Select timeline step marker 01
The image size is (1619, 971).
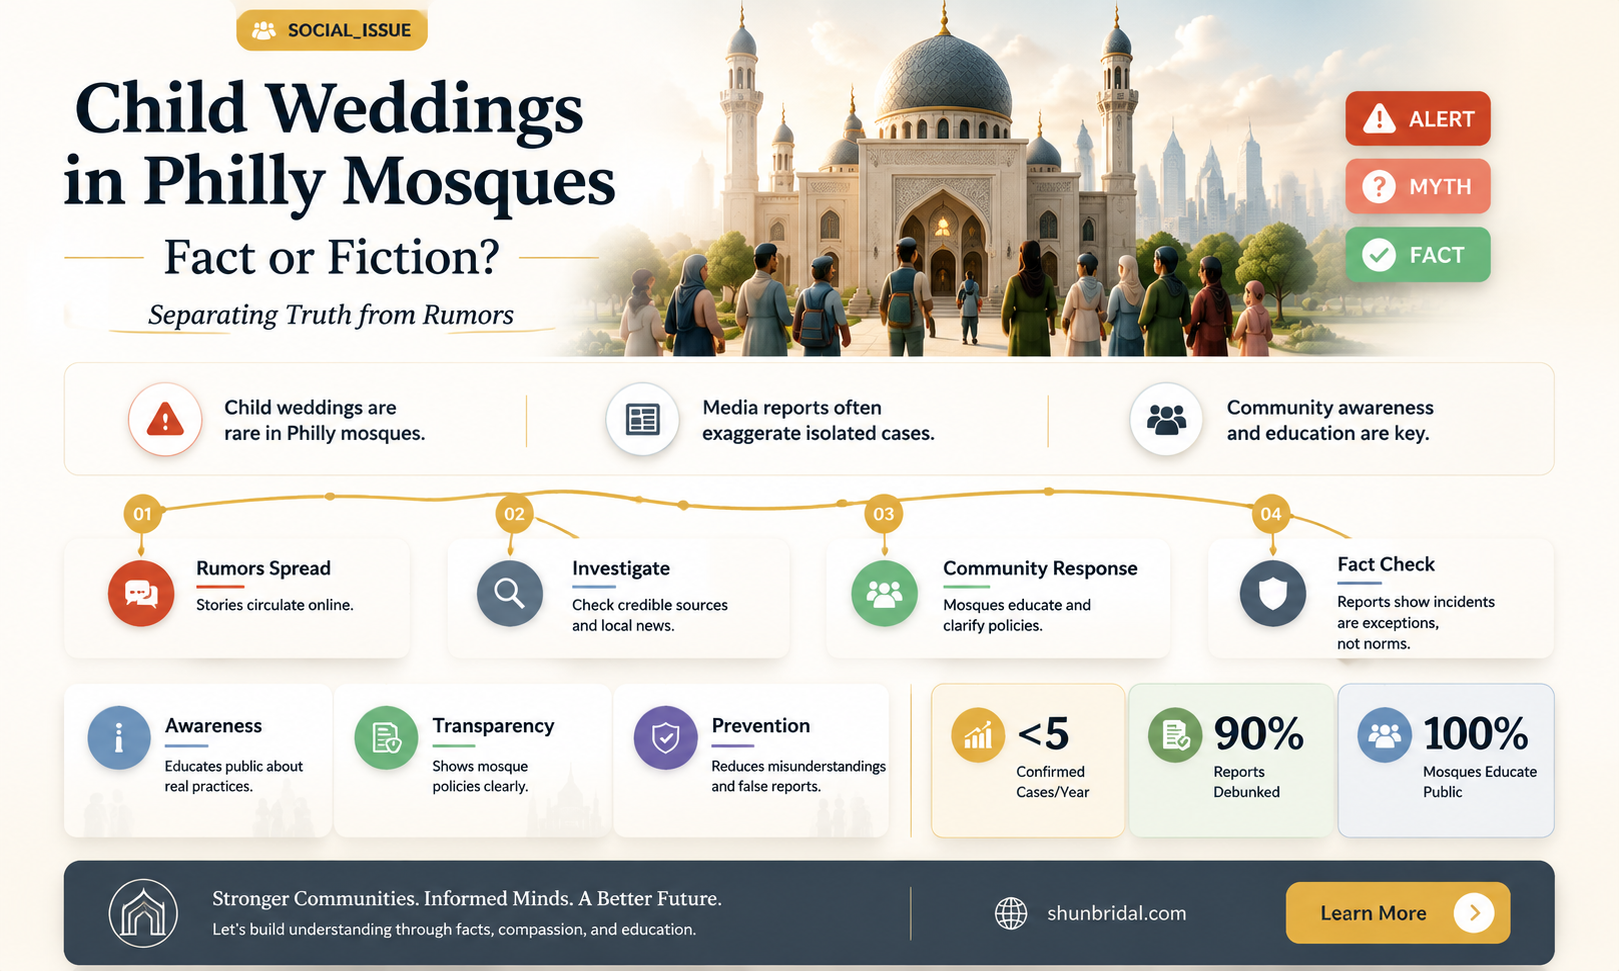click(142, 514)
